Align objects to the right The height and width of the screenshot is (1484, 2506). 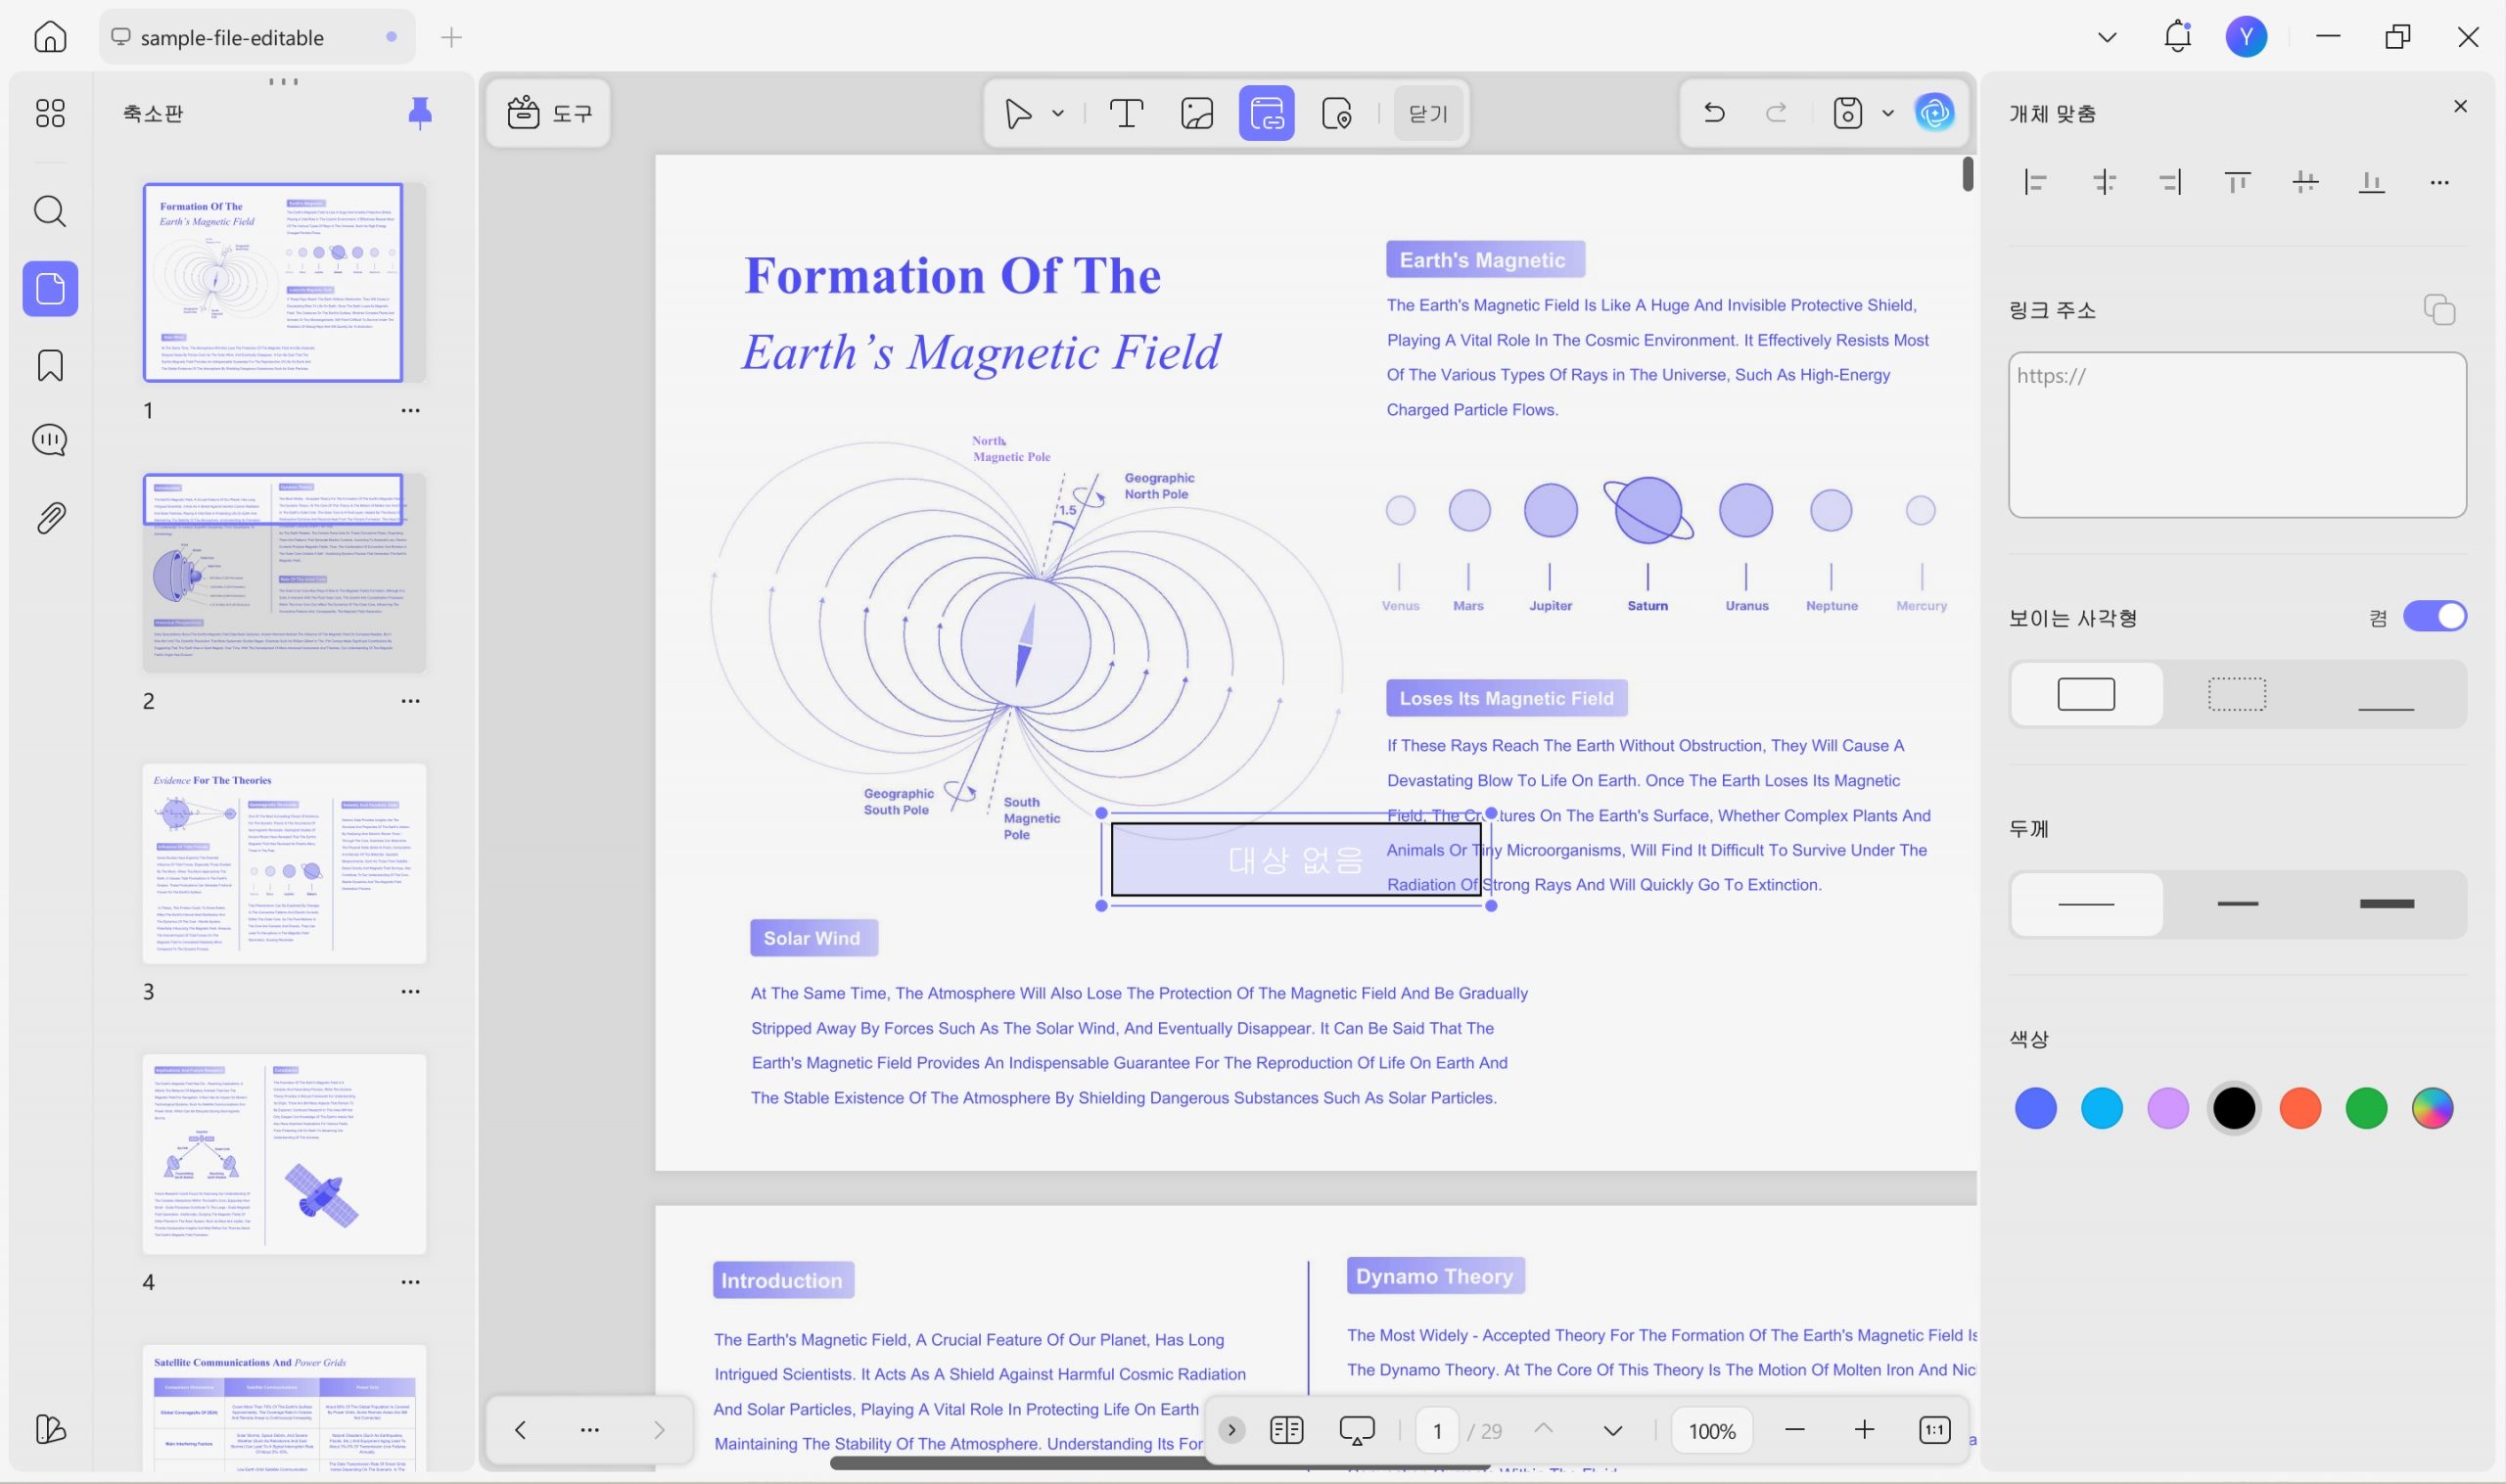2170,182
